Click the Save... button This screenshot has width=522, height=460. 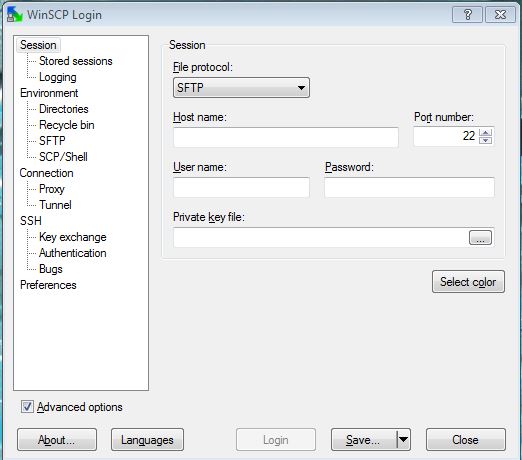click(x=364, y=440)
